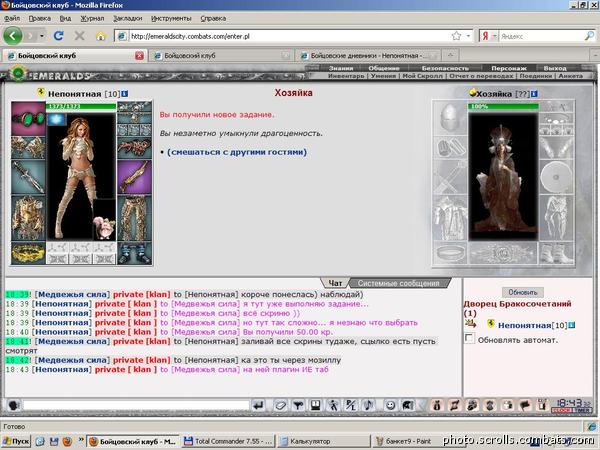Click the save chat floppy icon
The image size is (600, 450).
[315, 405]
